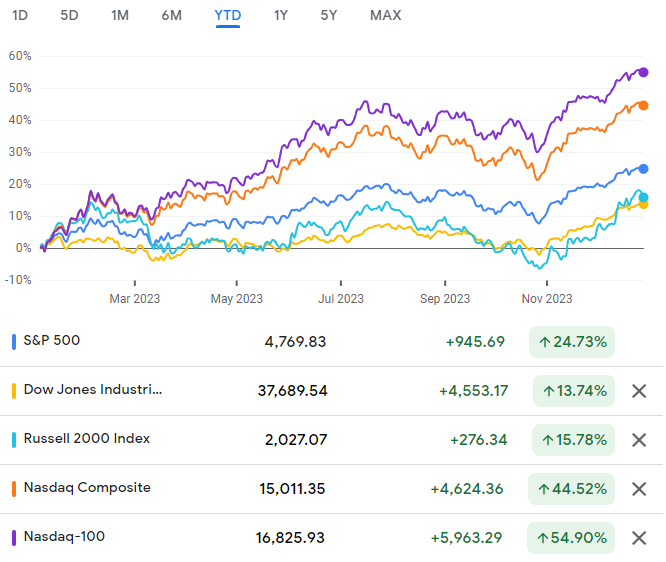
Task: Click the Nasdaq Composite change +4,624.36
Action: coord(467,489)
